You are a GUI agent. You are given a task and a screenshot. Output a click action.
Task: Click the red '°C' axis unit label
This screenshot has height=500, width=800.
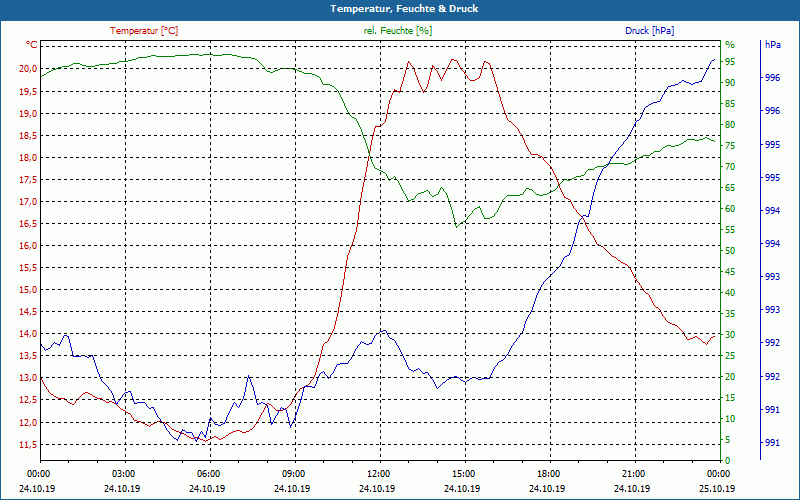(x=32, y=45)
